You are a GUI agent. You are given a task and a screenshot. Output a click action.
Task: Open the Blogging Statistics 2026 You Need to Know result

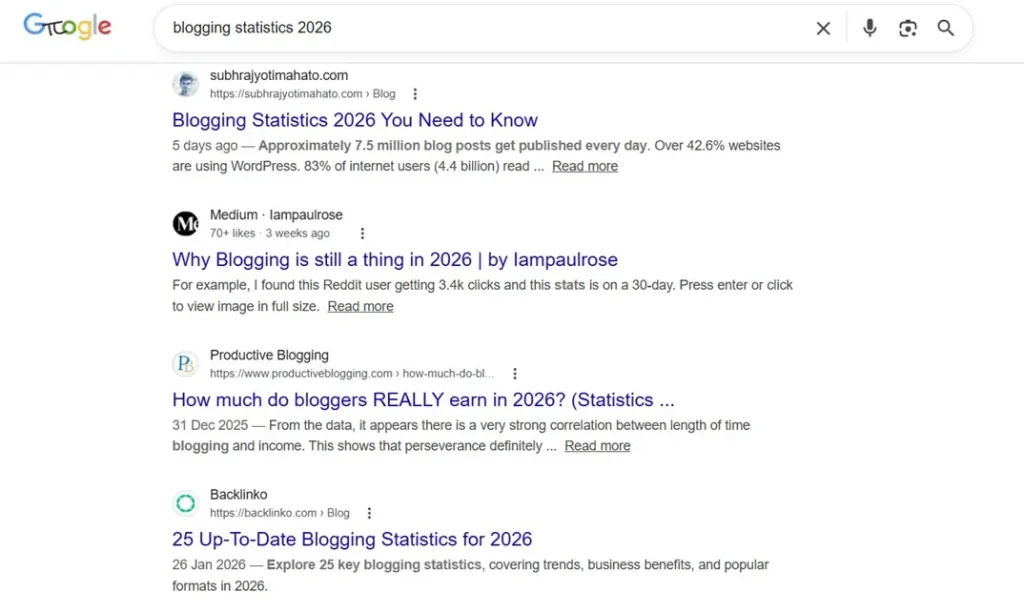coord(355,119)
